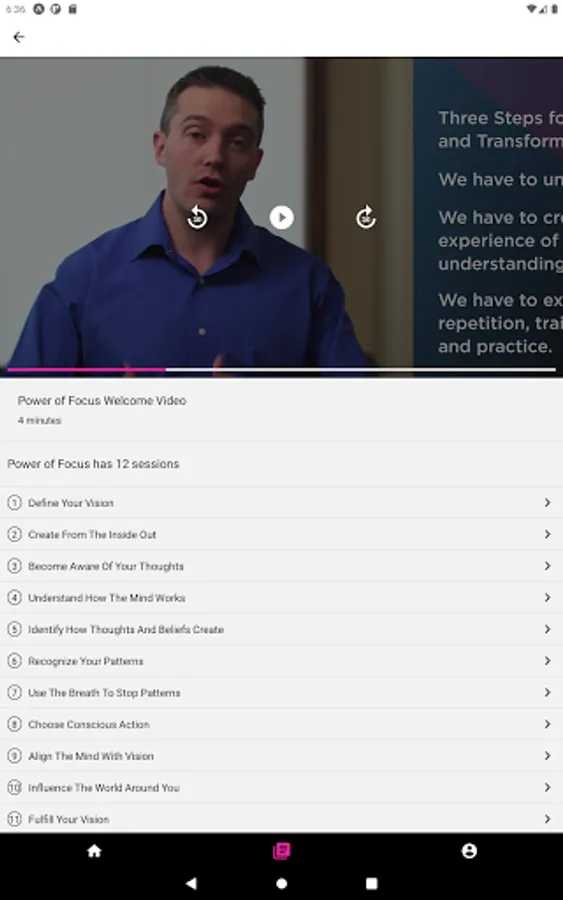
Task: Tap the back arrow icon
Action: tap(18, 37)
